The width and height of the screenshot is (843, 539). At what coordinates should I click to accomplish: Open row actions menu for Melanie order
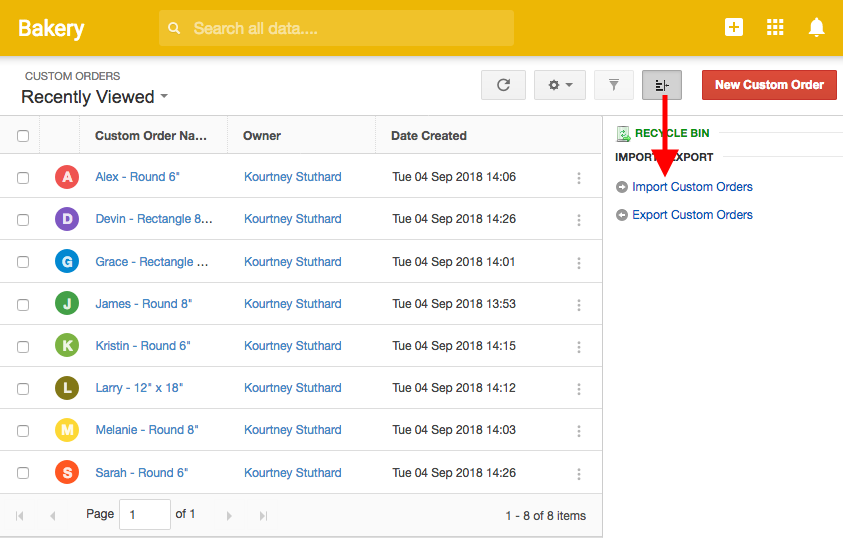[579, 430]
